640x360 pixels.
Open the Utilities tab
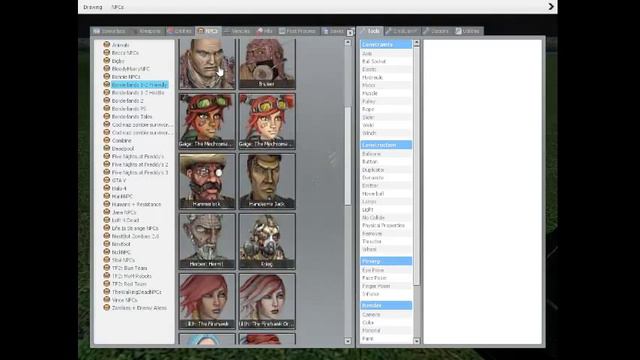(468, 31)
